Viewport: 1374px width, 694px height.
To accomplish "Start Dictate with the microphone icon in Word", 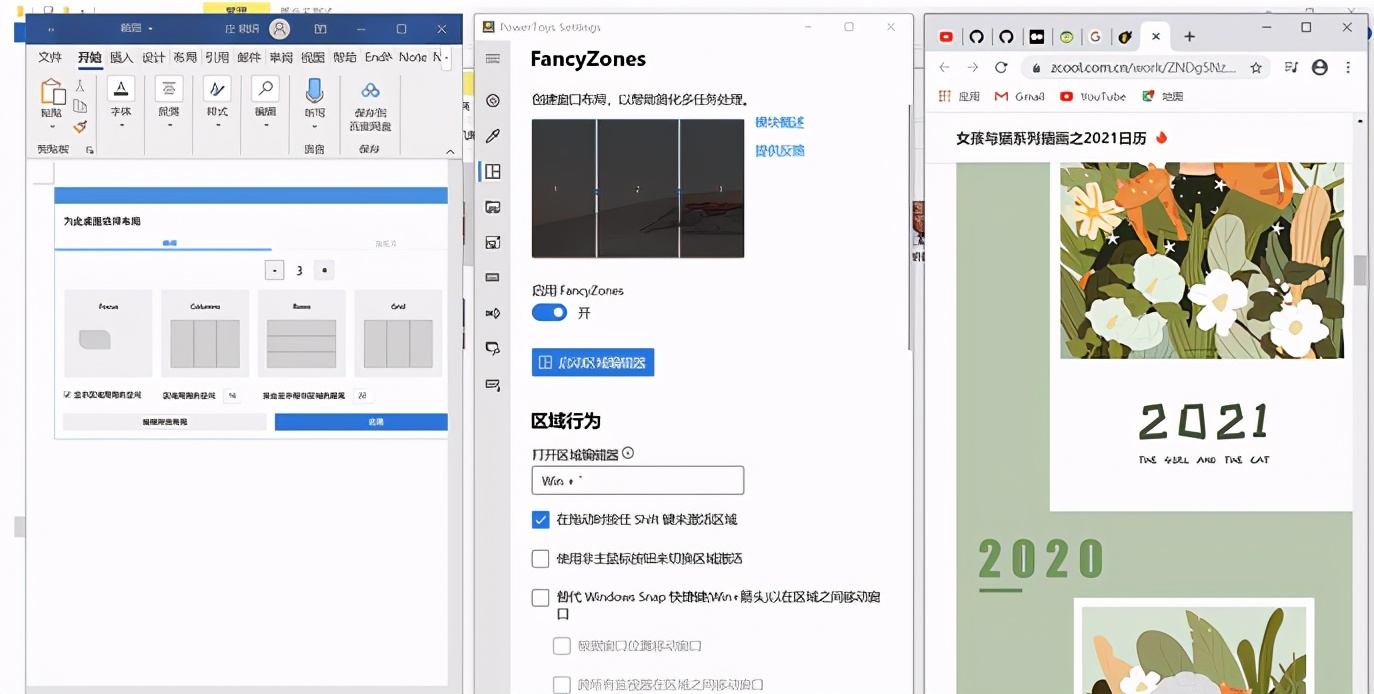I will (x=315, y=91).
